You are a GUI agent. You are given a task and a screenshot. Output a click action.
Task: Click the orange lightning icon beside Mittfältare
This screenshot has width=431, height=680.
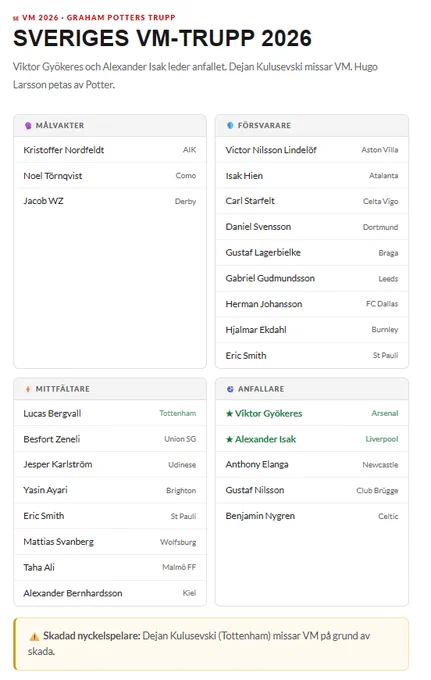[x=28, y=389]
